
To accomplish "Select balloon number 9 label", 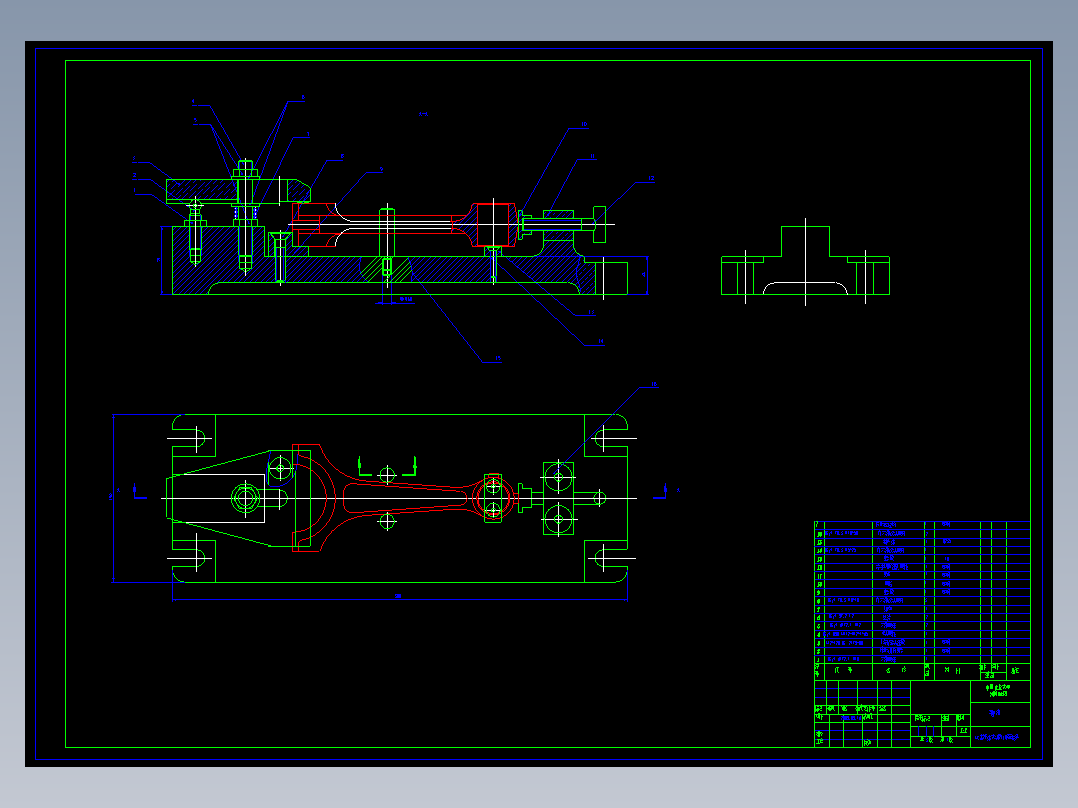I will point(381,170).
